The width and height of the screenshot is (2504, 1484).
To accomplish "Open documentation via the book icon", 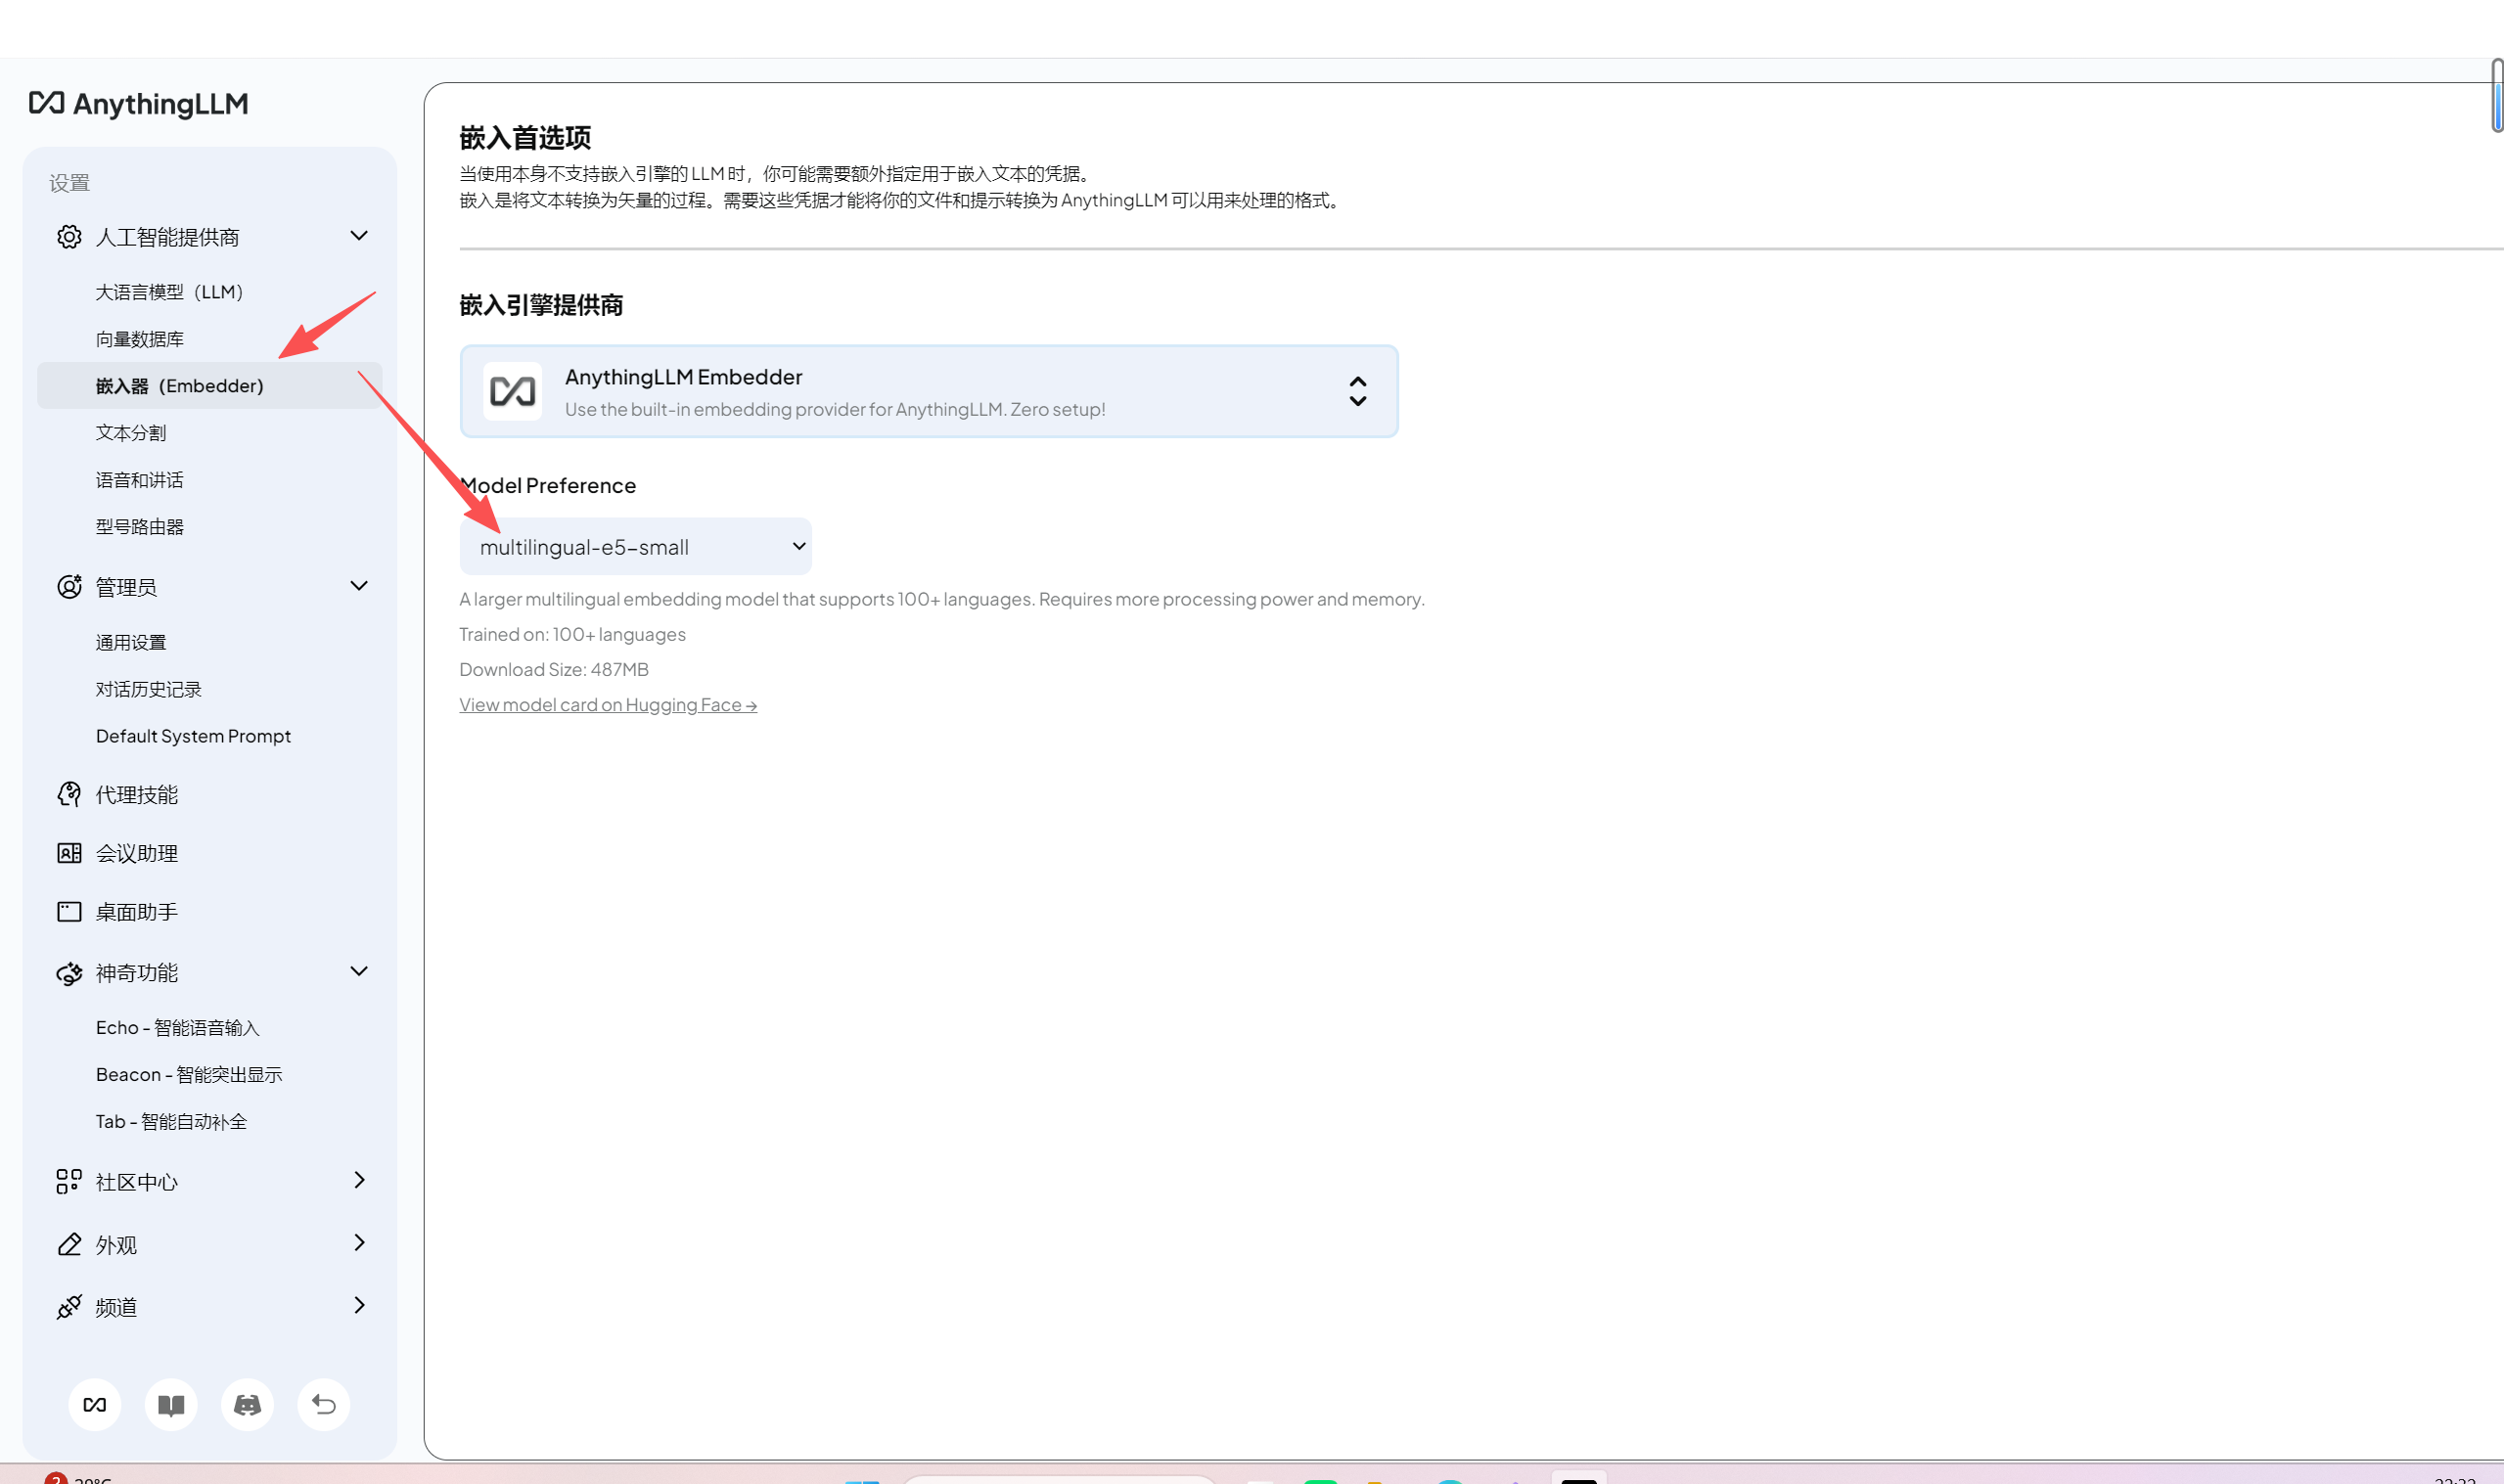I will pyautogui.click(x=171, y=1405).
